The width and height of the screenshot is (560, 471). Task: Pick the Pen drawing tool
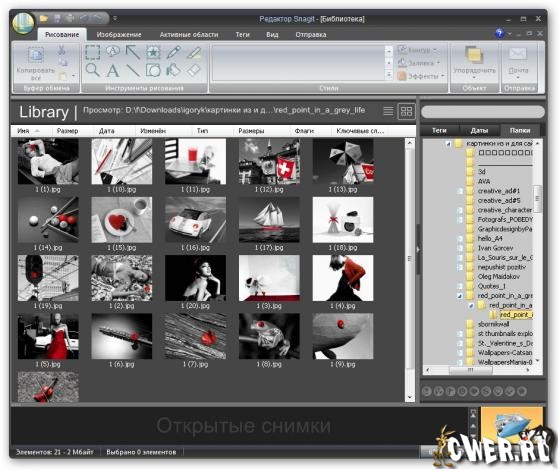point(174,52)
